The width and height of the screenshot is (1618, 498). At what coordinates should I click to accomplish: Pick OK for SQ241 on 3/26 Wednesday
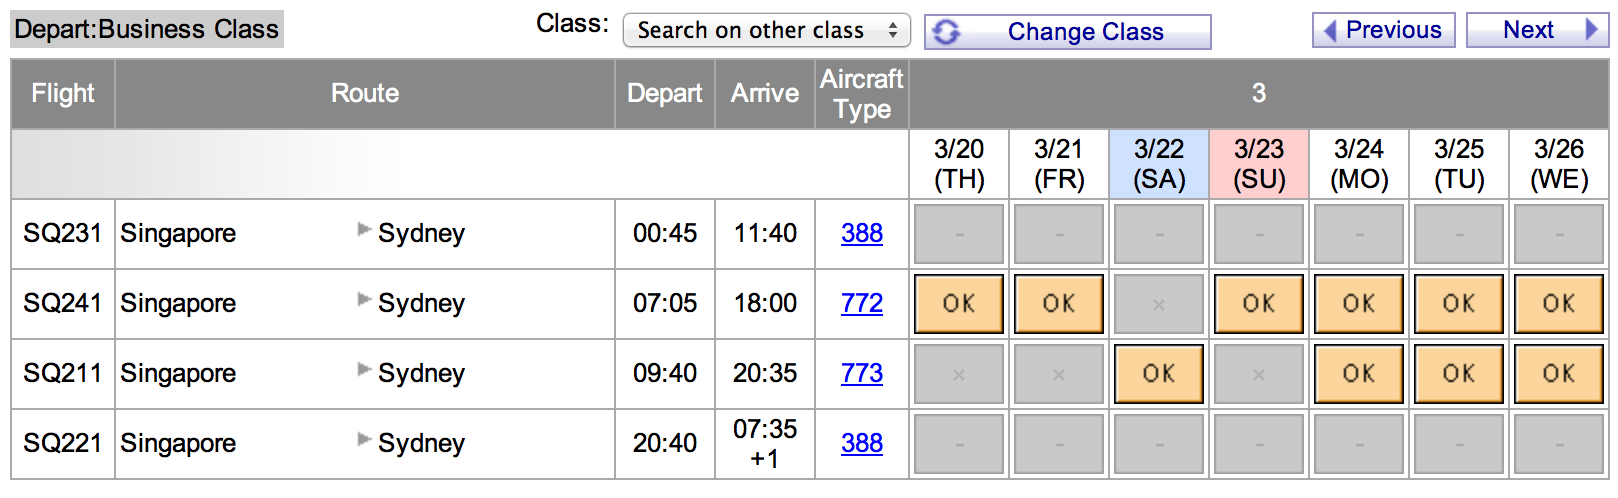pos(1559,304)
